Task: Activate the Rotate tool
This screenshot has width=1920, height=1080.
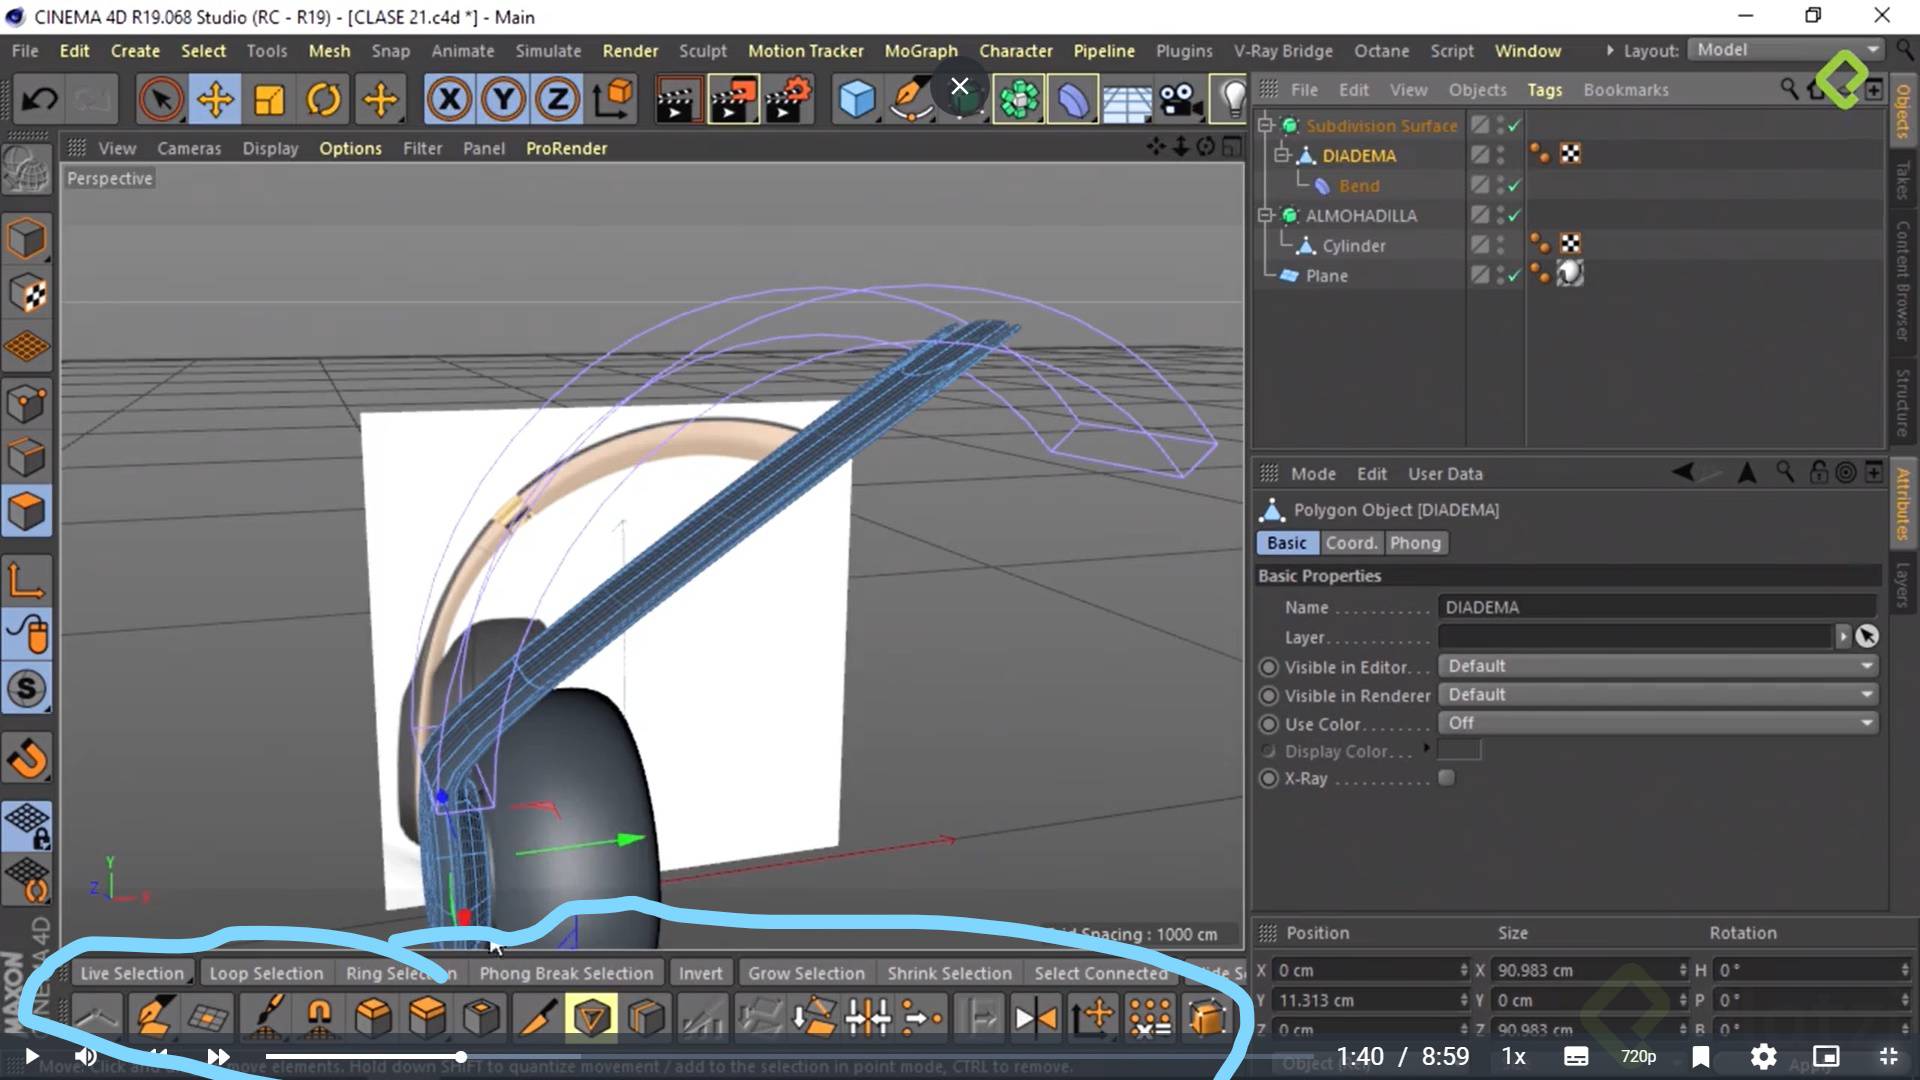Action: pos(324,99)
